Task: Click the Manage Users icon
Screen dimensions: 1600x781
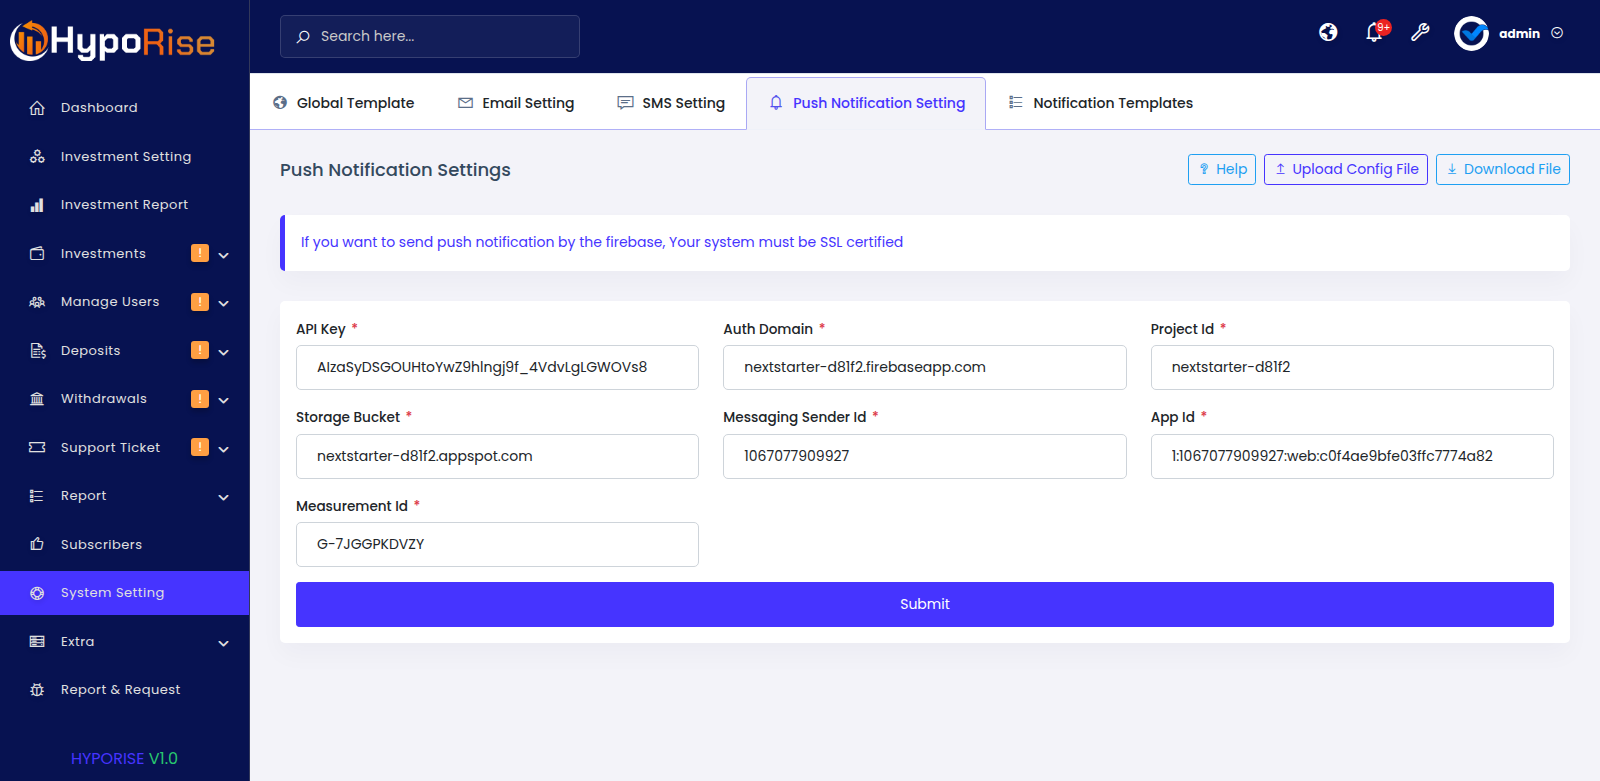Action: click(37, 302)
